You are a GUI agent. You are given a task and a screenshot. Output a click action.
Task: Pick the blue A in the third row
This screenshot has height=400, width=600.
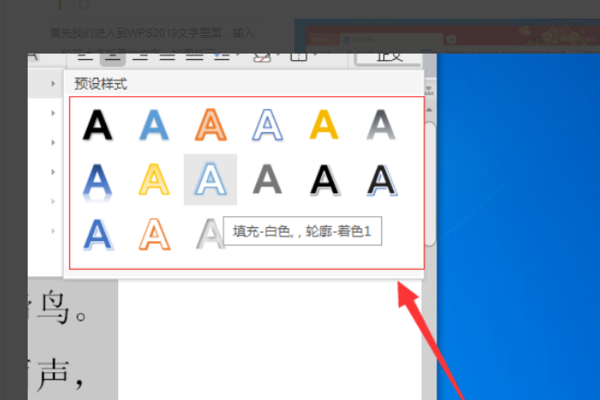click(98, 235)
